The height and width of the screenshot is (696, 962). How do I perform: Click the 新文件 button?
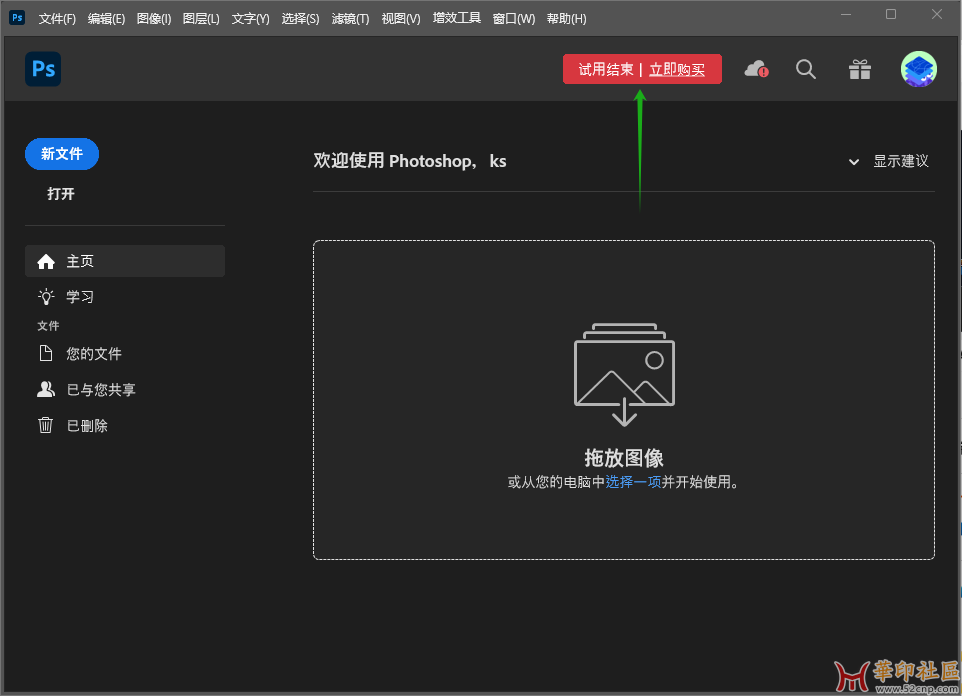coord(62,153)
